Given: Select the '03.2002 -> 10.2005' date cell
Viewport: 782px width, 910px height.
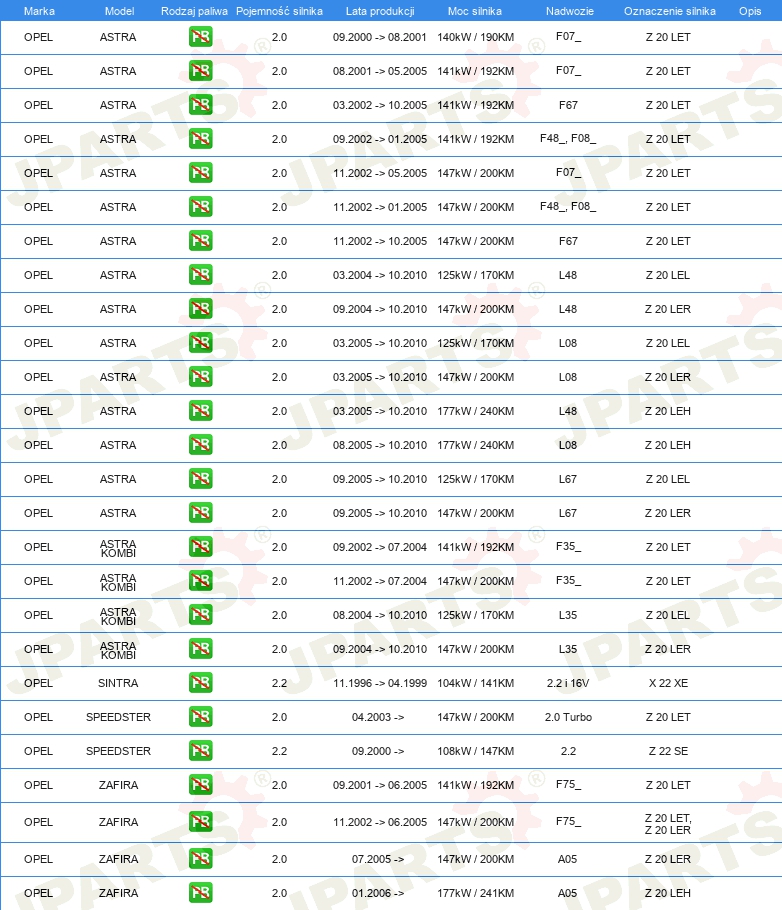Looking at the screenshot, I should (x=380, y=105).
